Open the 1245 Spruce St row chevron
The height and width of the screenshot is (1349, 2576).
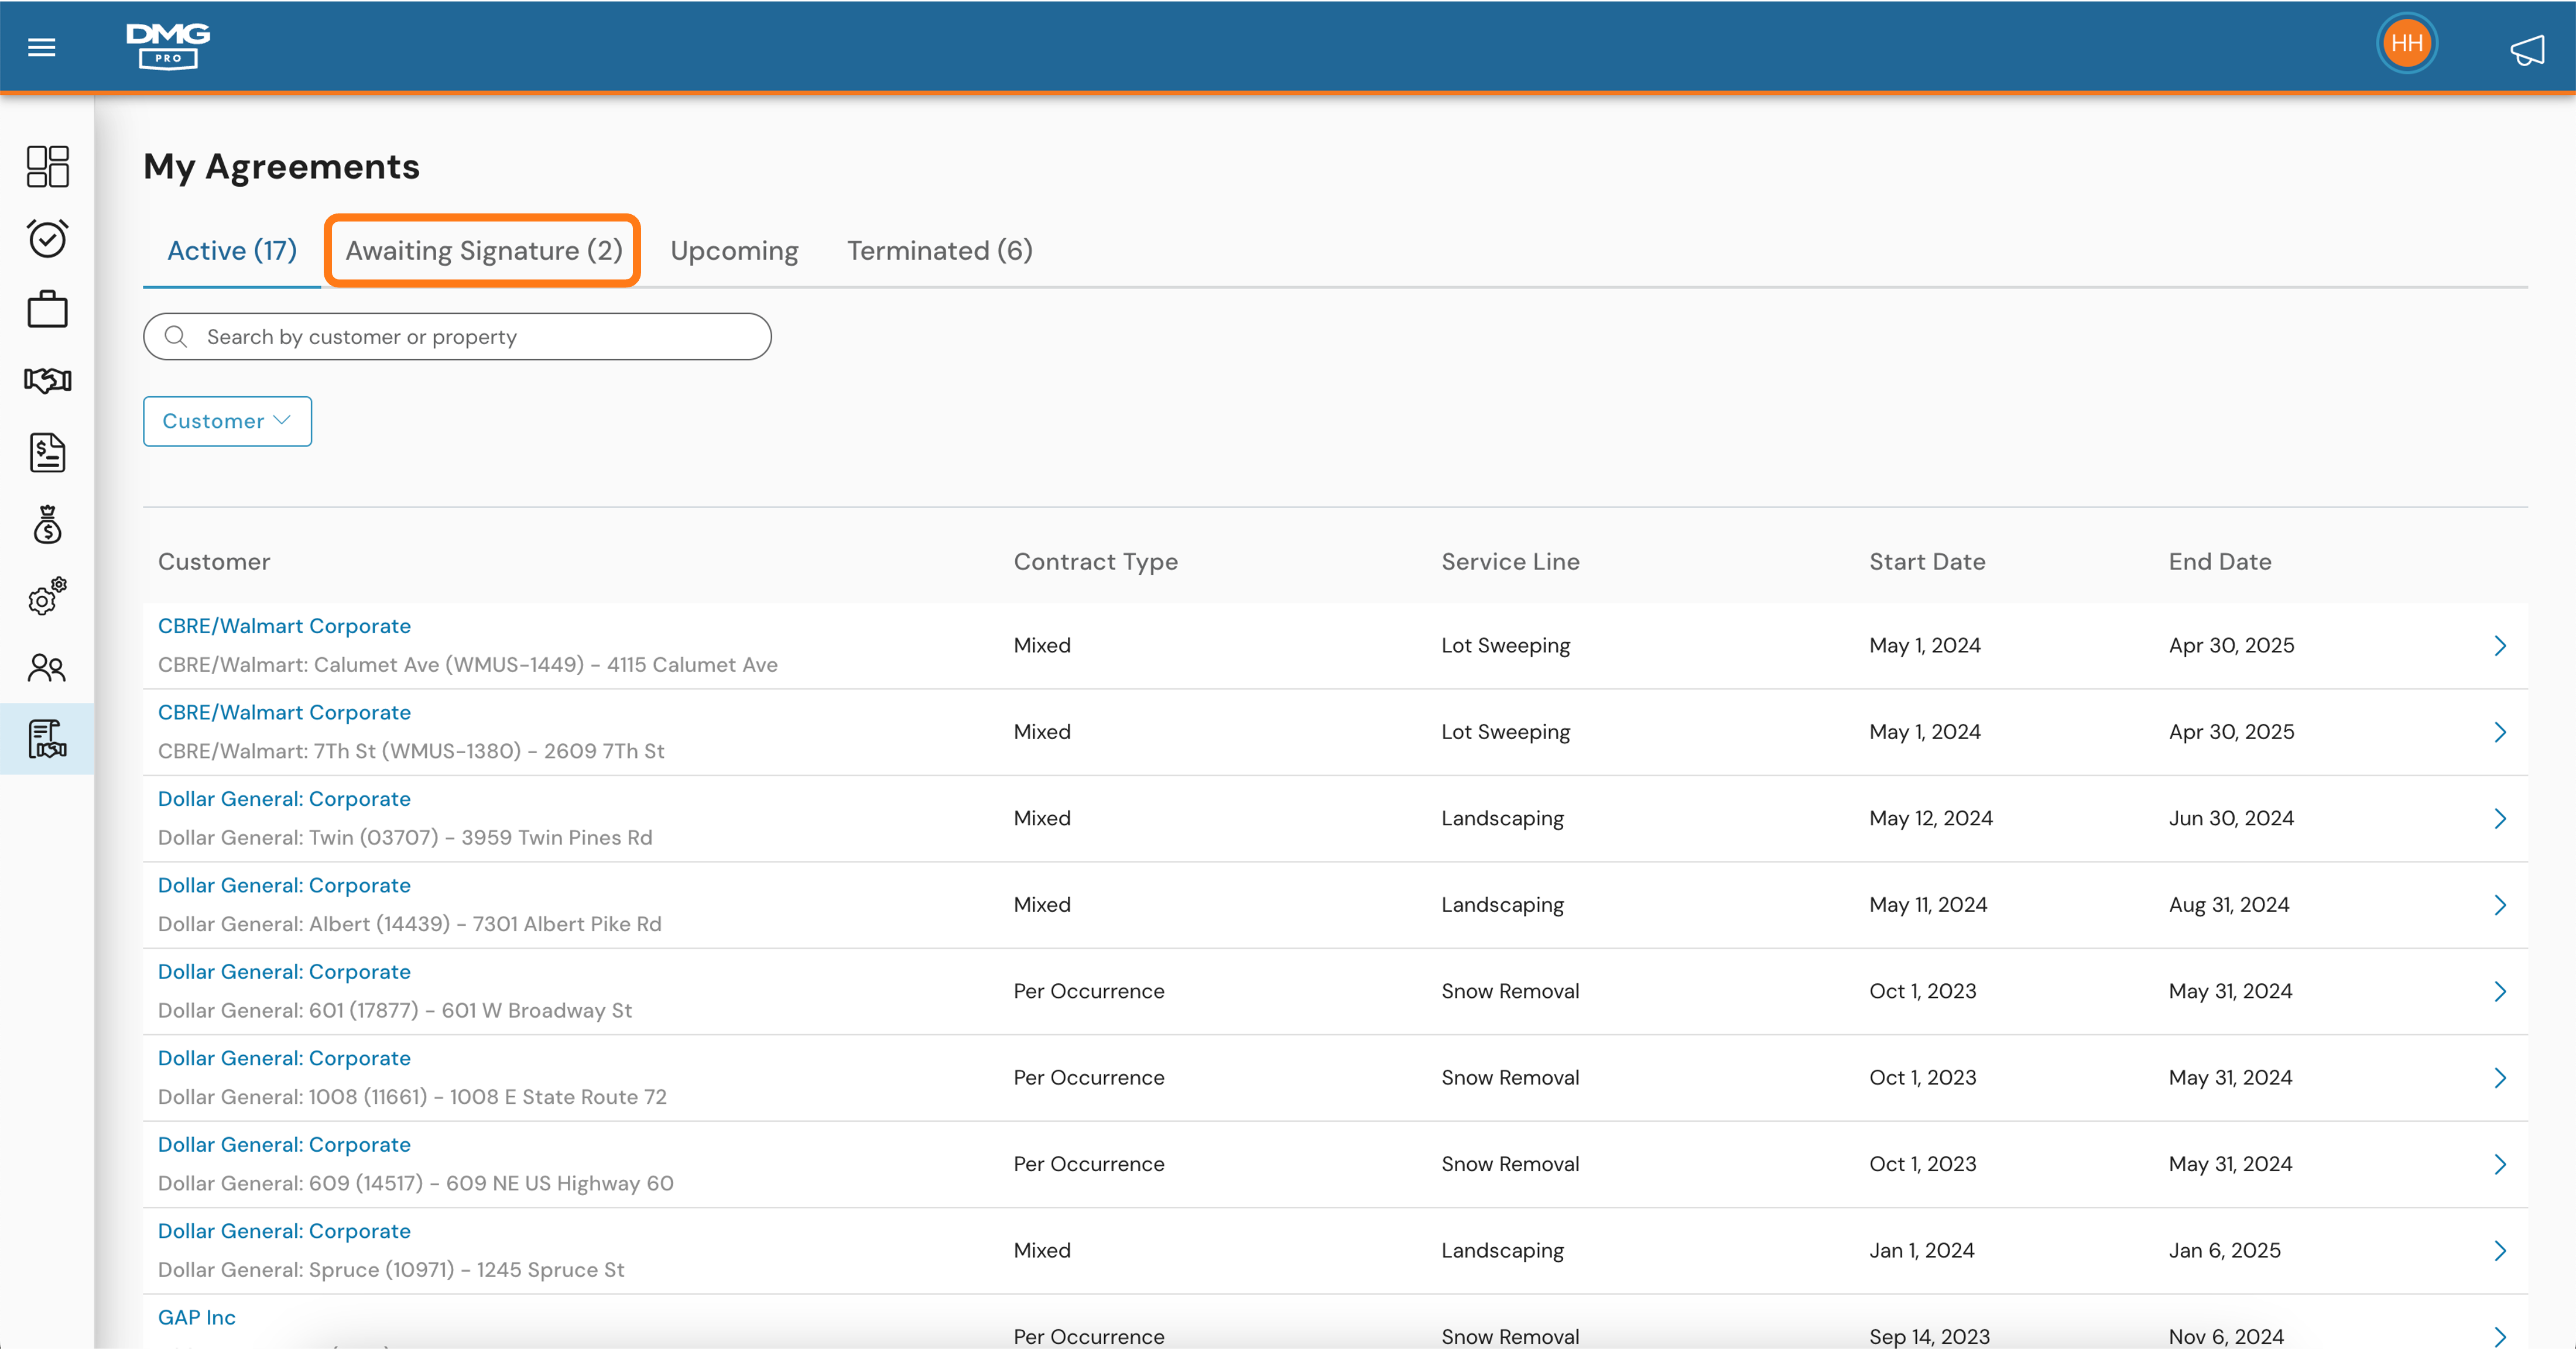(2500, 1251)
